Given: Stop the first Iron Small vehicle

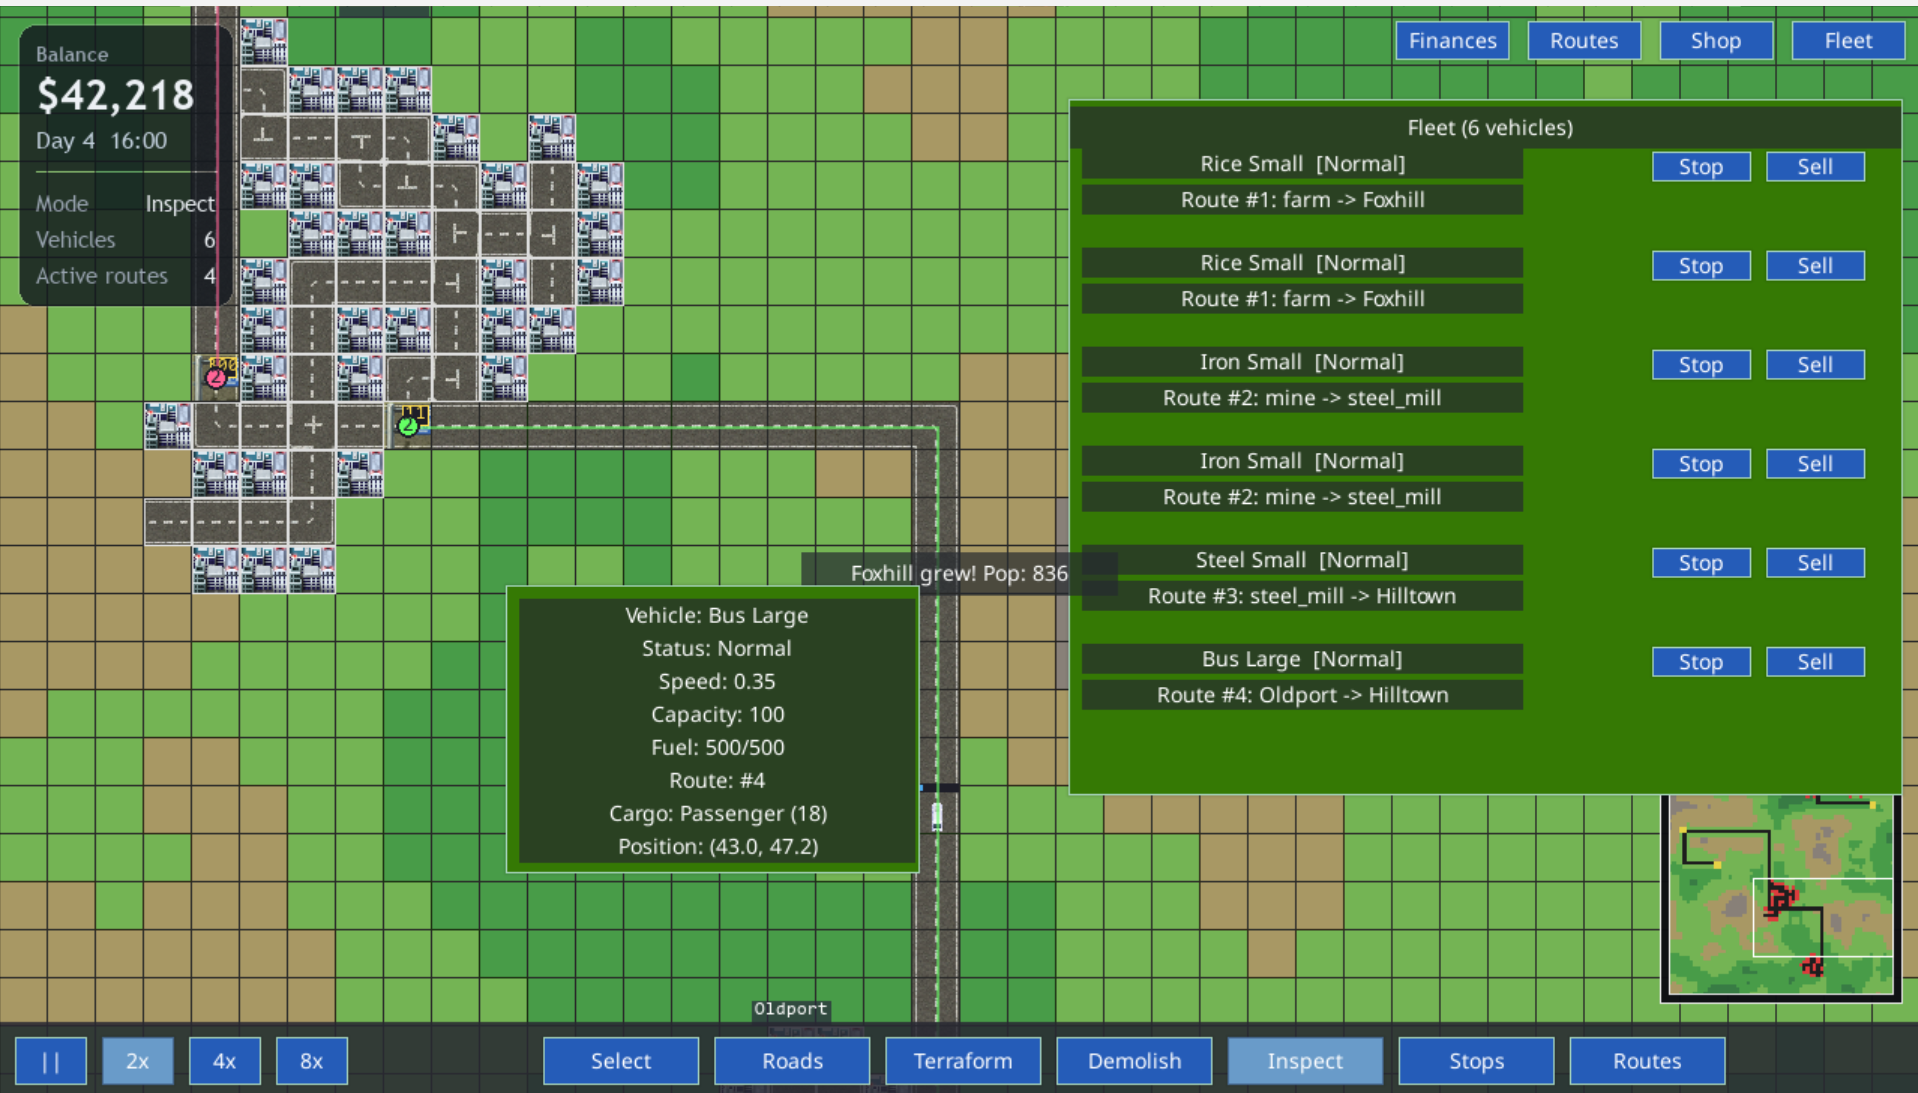Looking at the screenshot, I should click(x=1701, y=365).
